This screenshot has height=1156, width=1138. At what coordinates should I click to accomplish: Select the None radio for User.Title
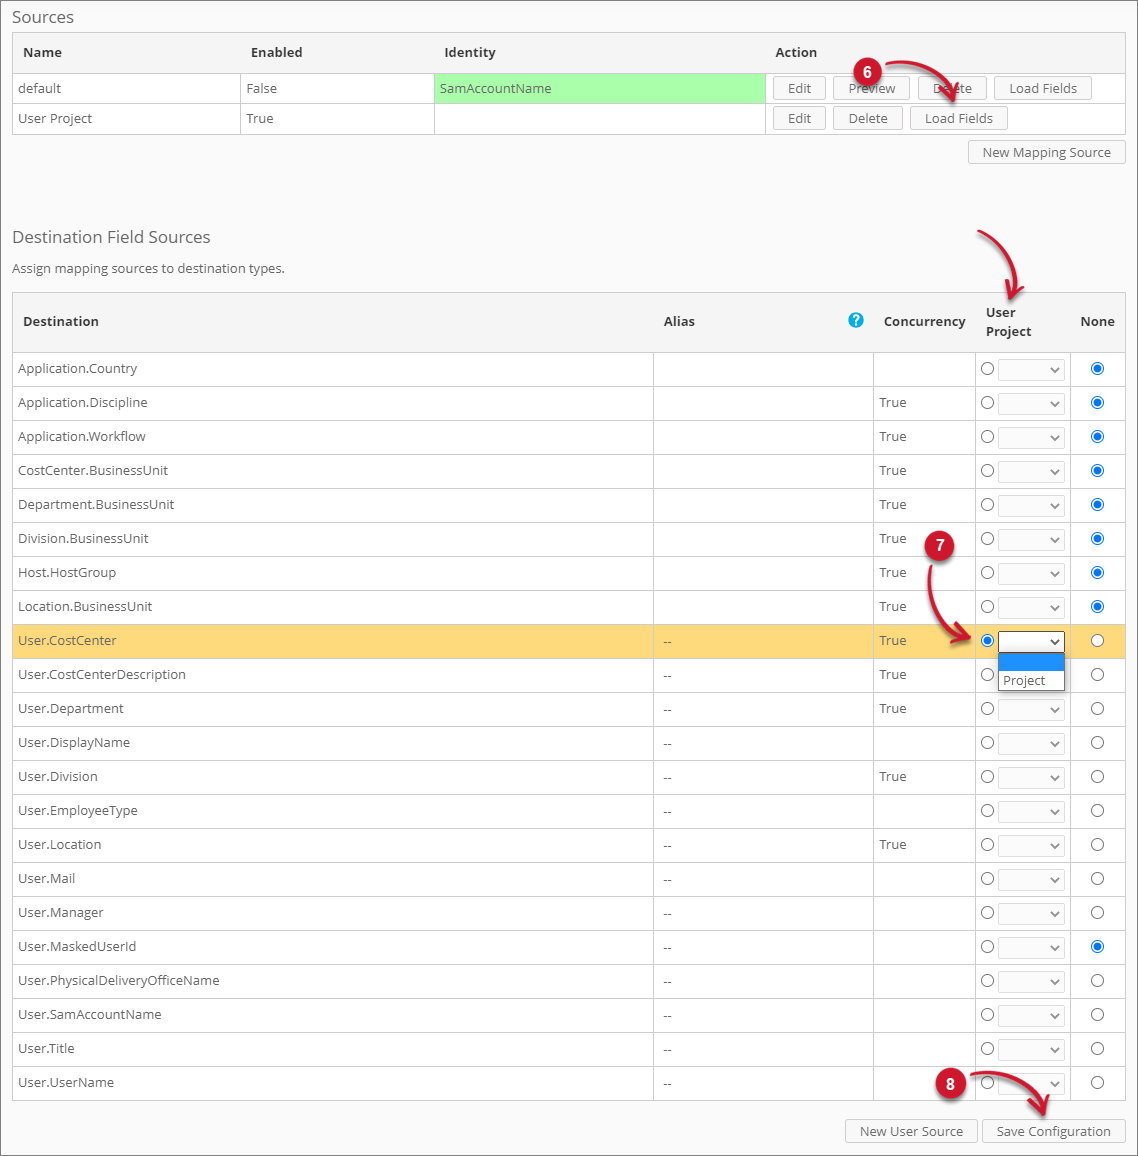1097,1049
